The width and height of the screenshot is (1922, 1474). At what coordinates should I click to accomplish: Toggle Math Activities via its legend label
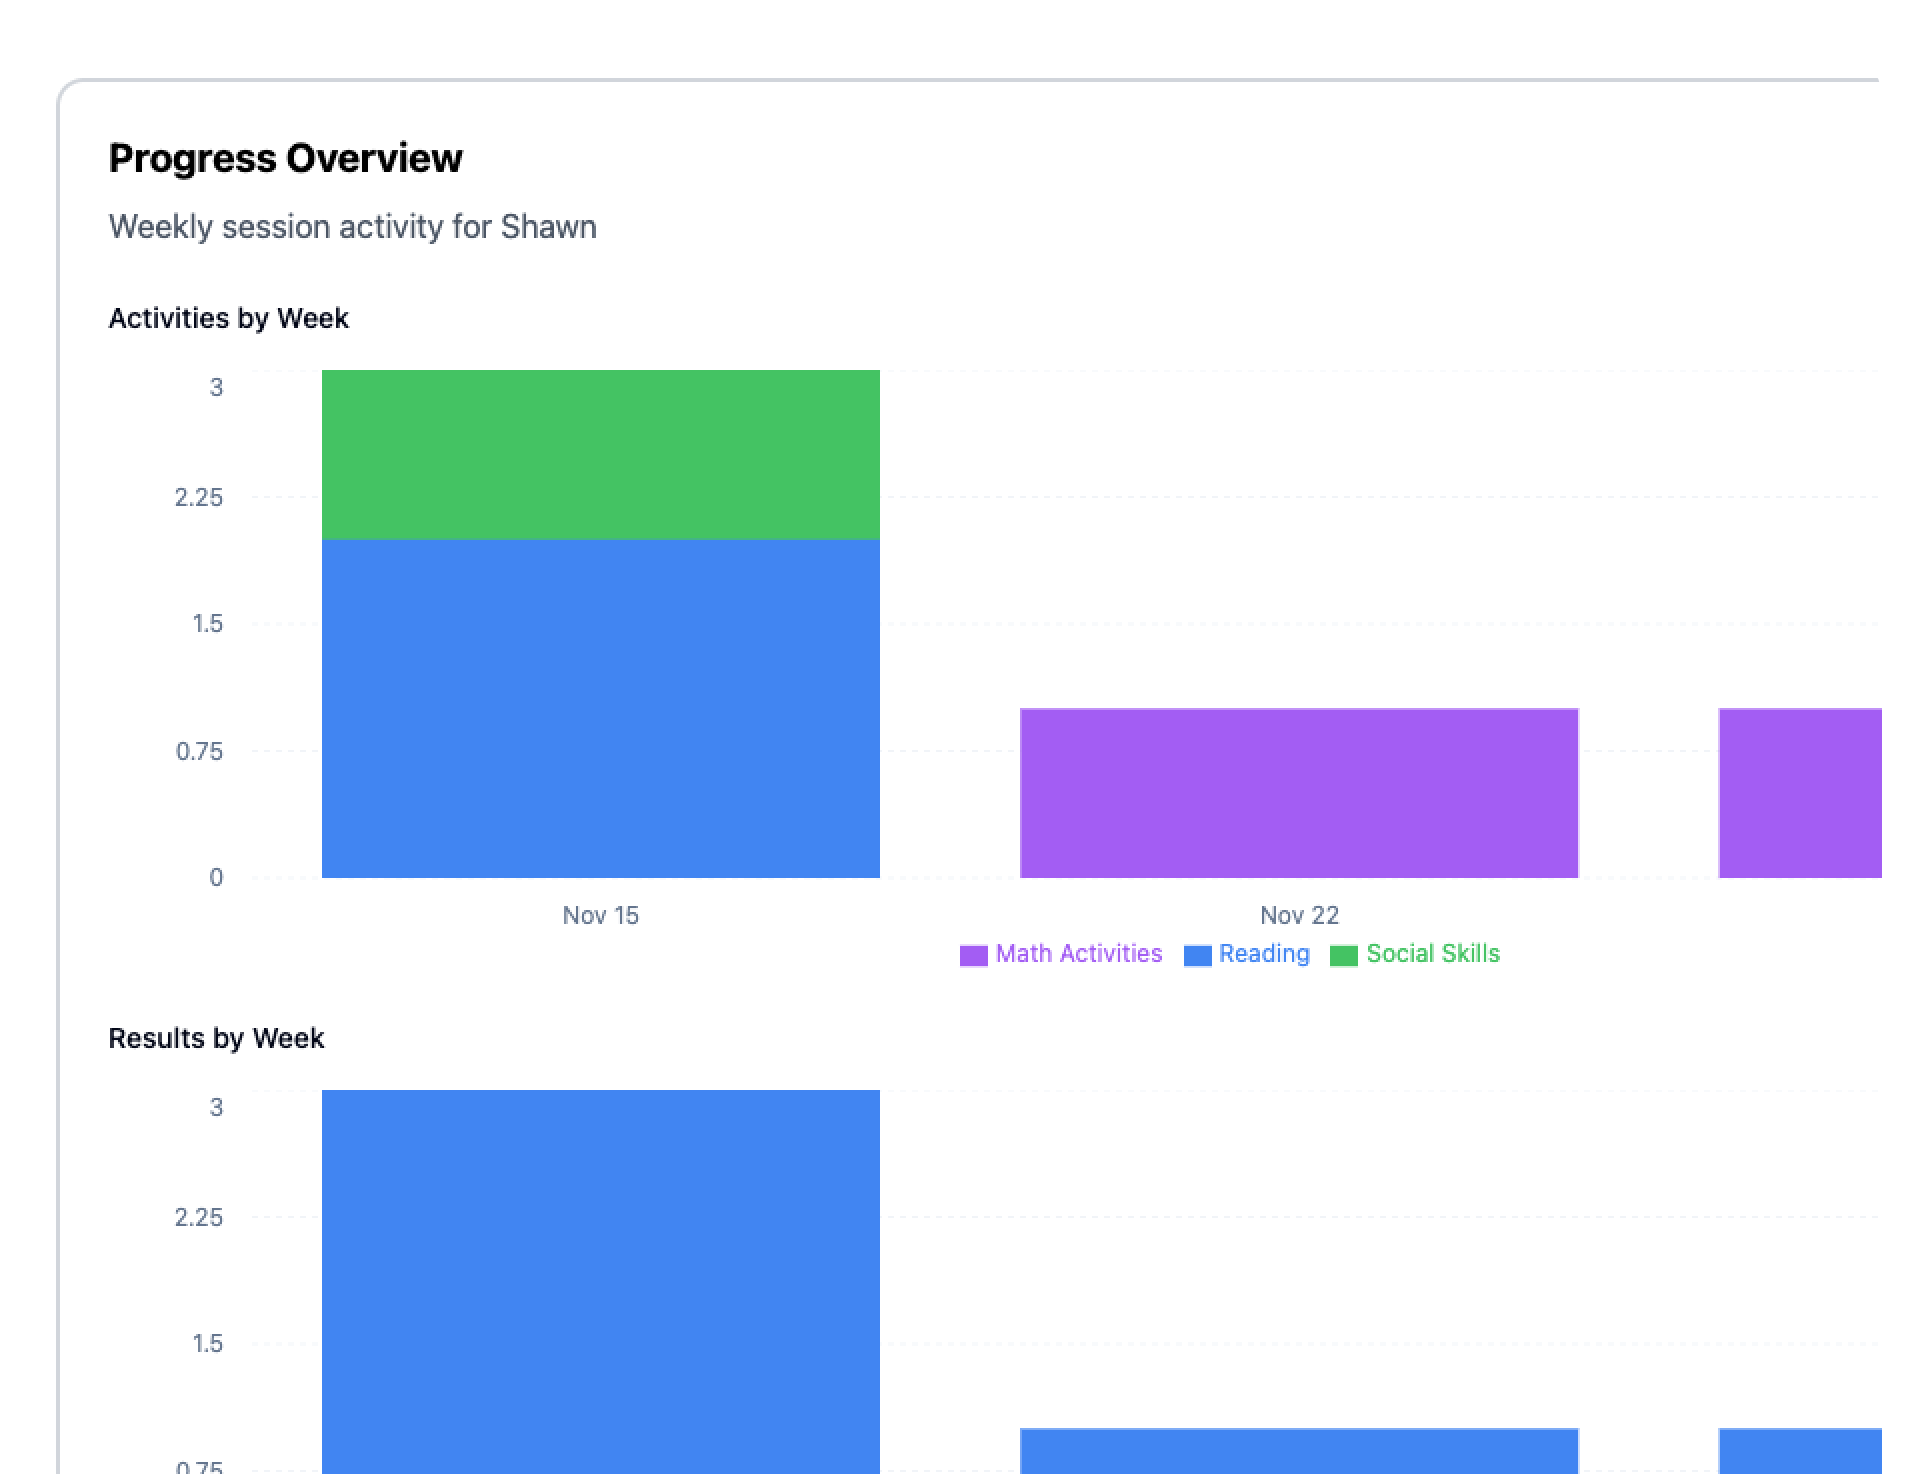tap(1078, 954)
